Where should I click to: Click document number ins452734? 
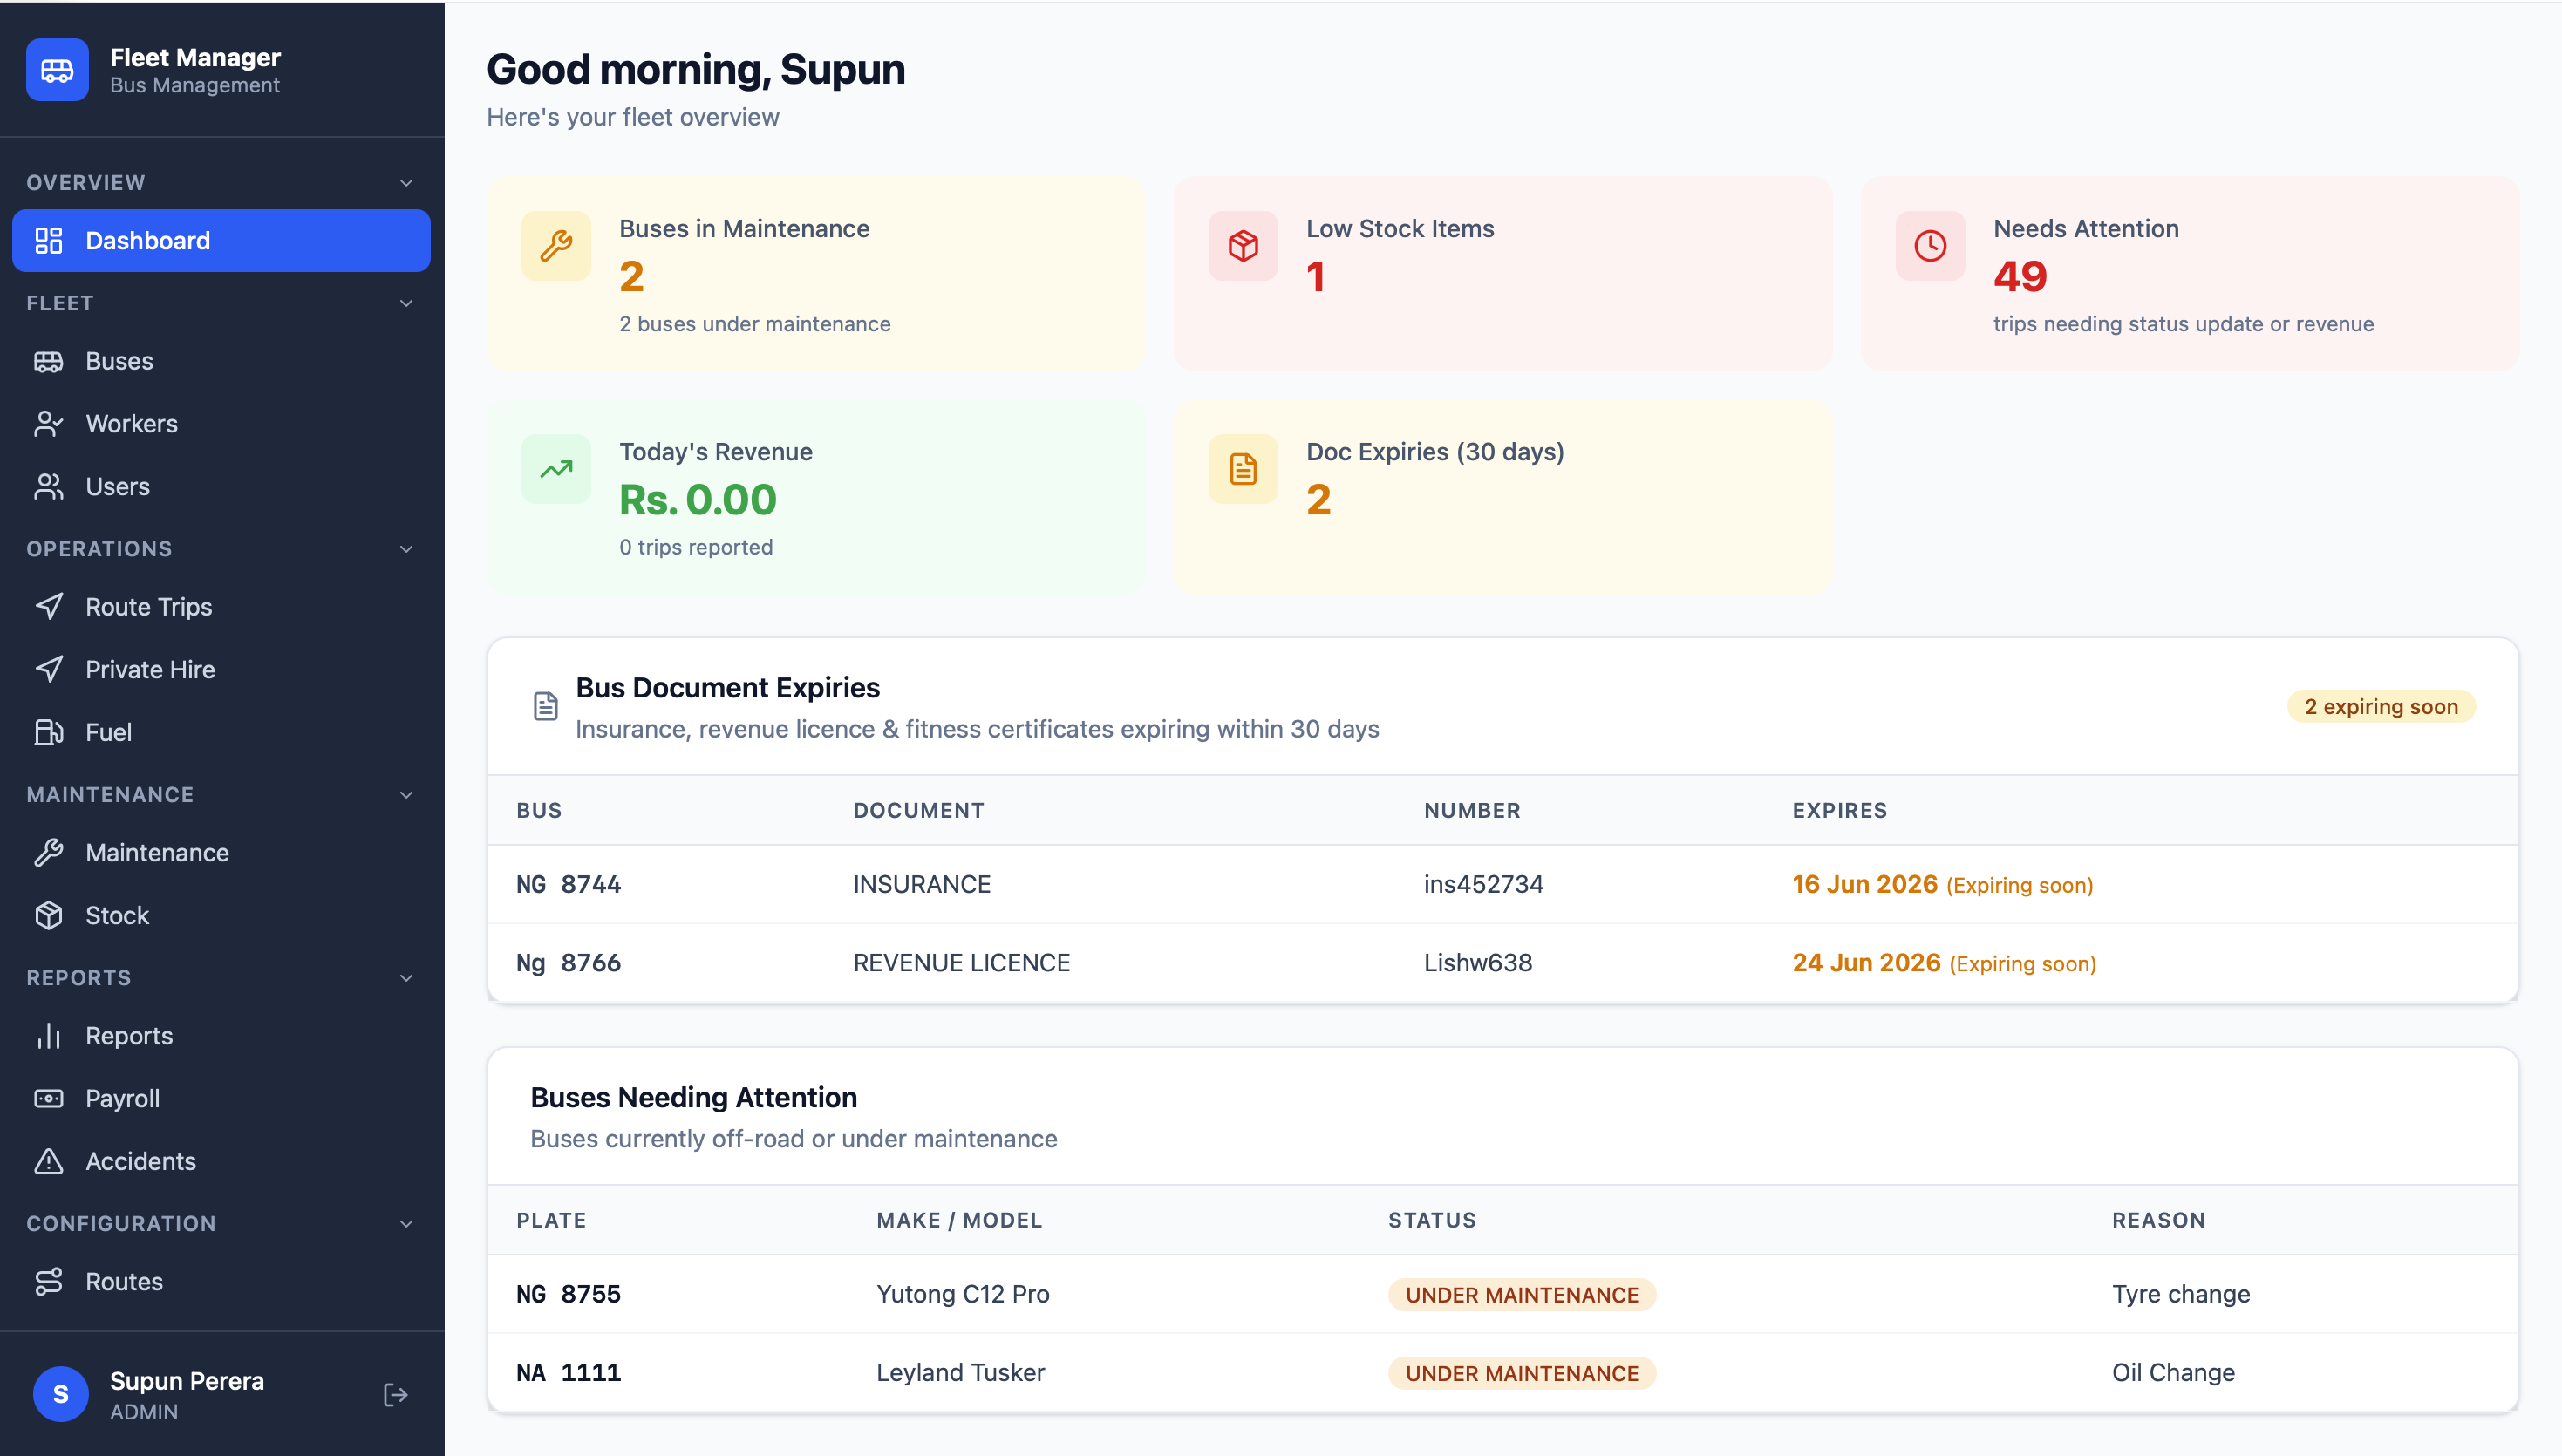point(1484,885)
